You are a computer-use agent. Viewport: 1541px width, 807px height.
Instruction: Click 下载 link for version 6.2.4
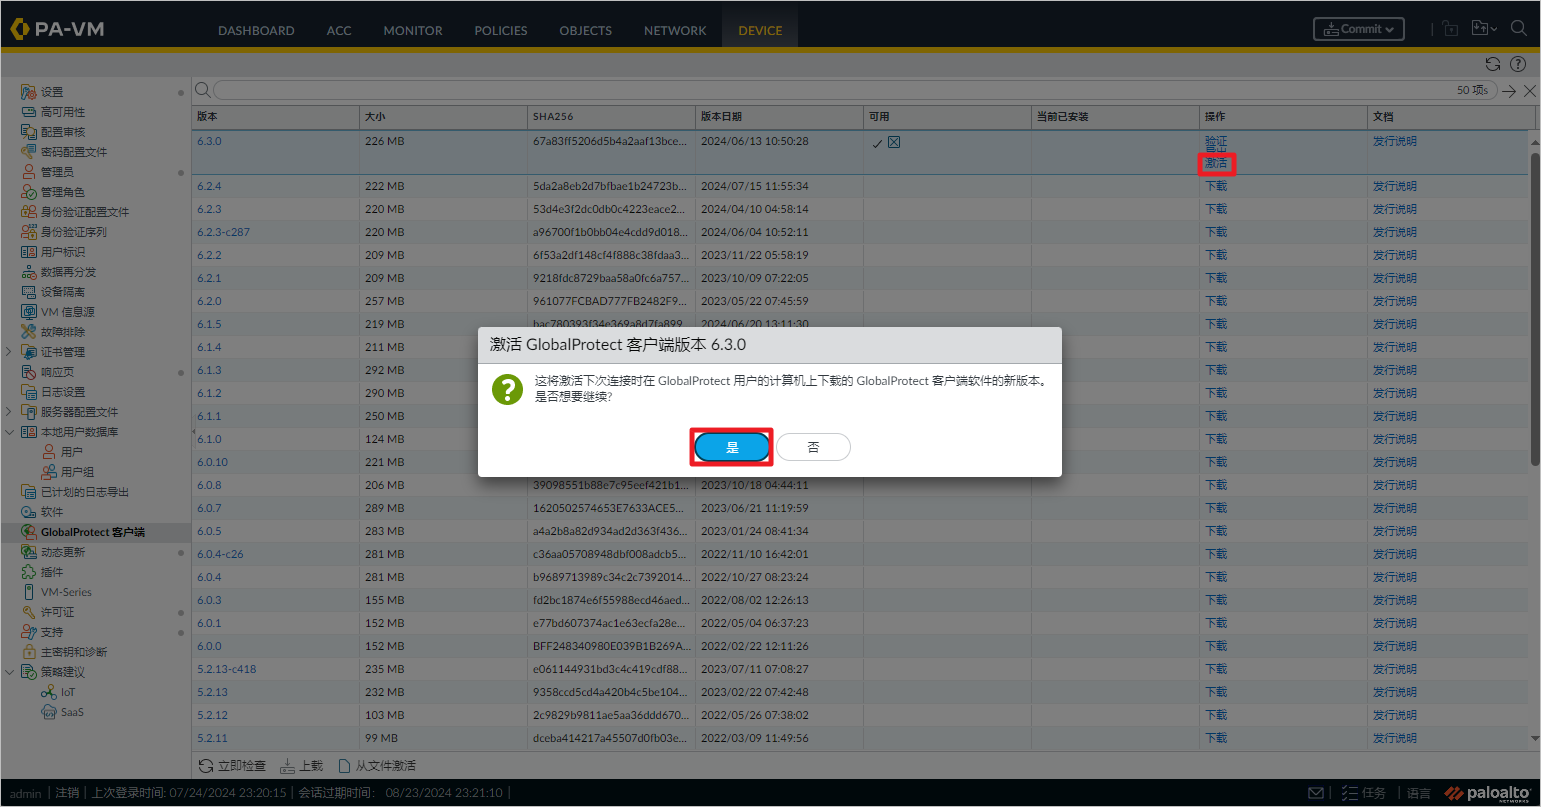click(x=1216, y=186)
